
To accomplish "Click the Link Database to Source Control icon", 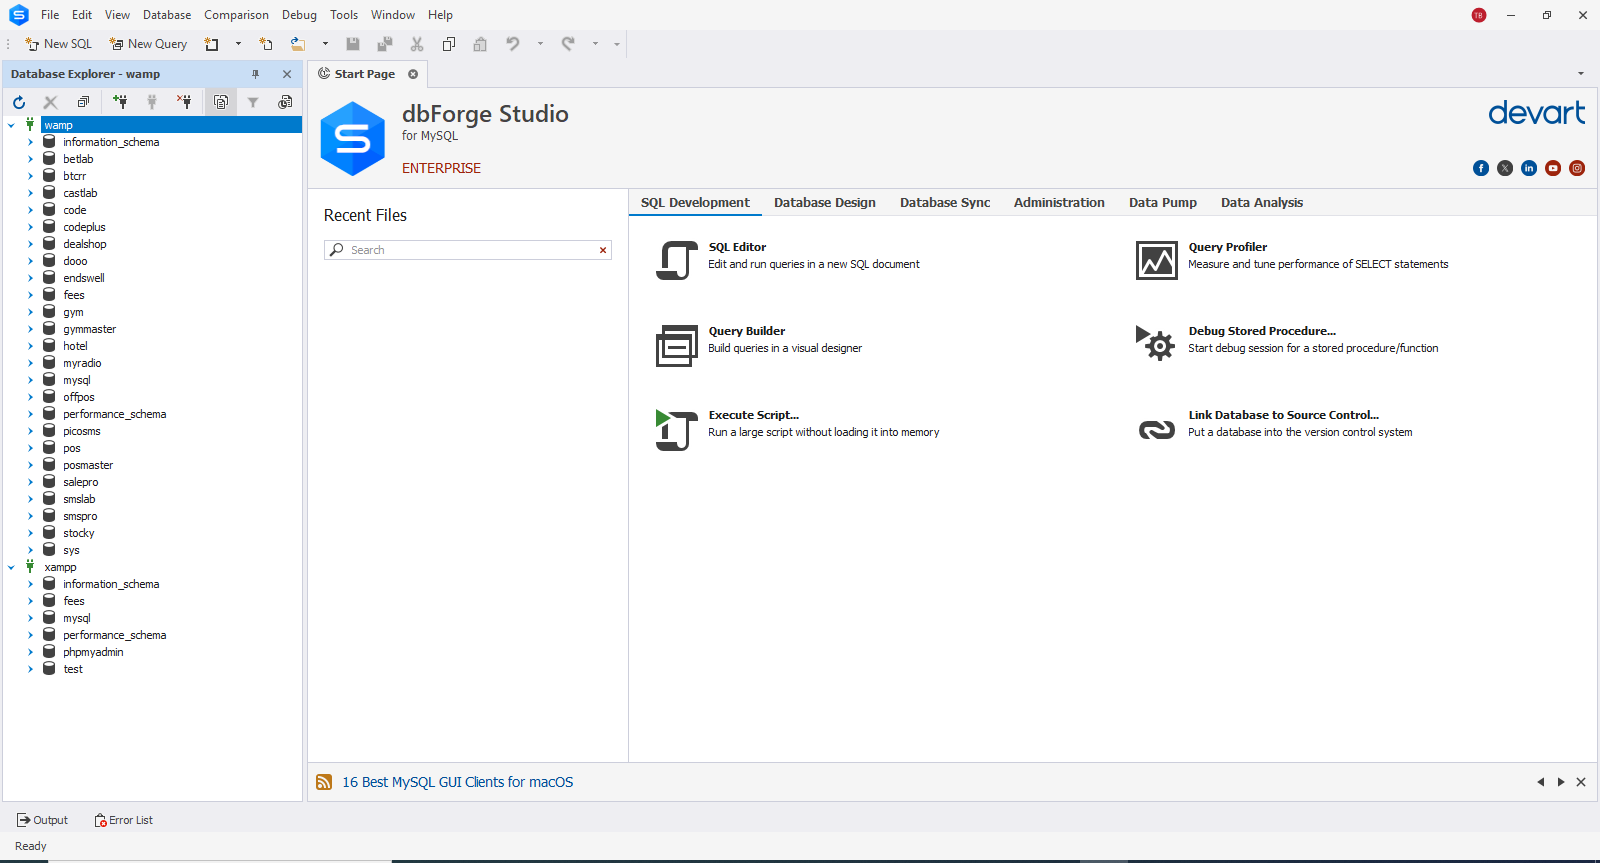I will tap(1156, 430).
